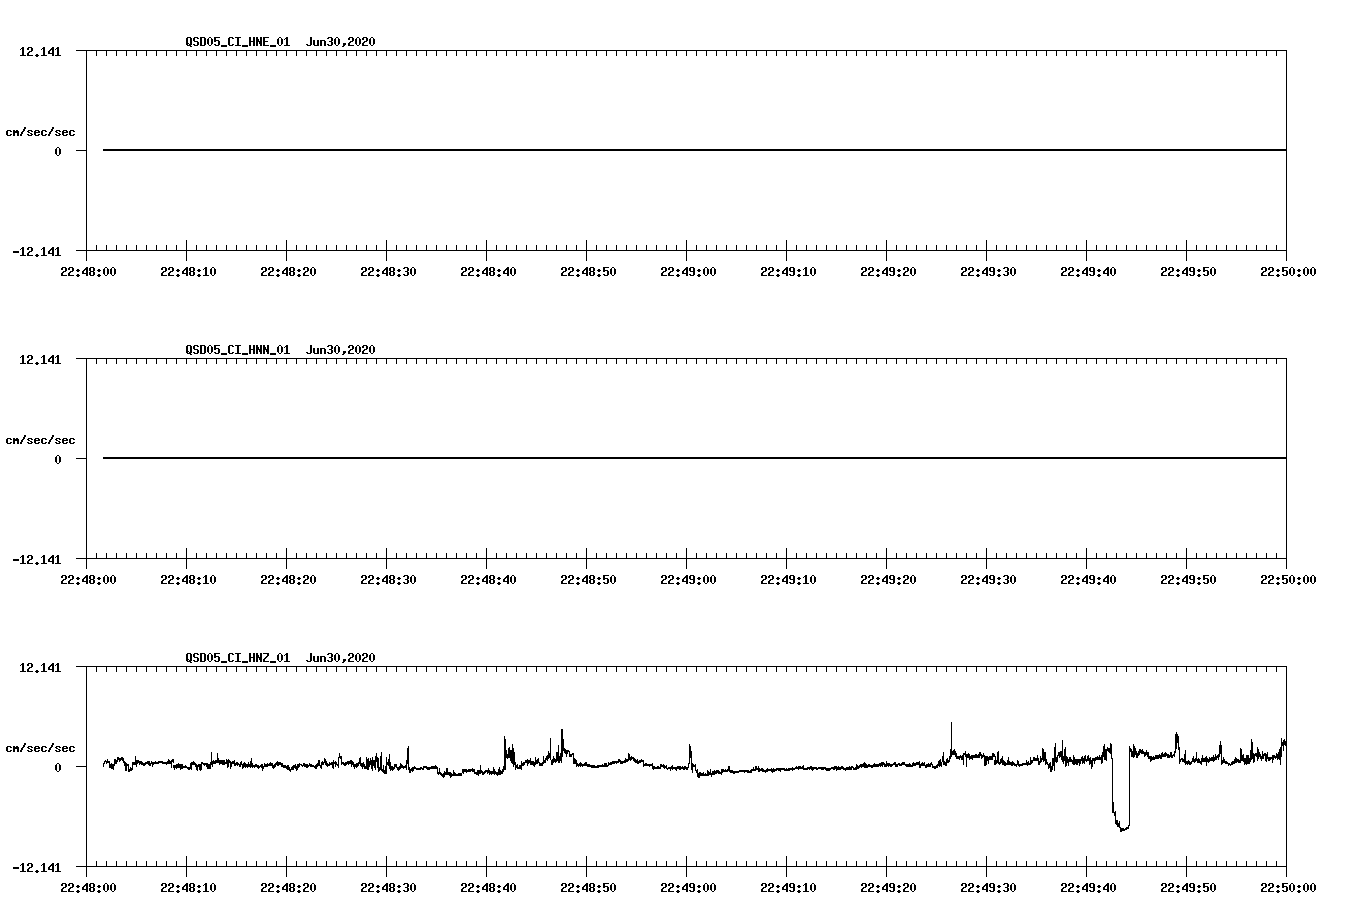Click the 12.141 upper limit of HNN chart
The height and width of the screenshot is (924, 1358).
click(x=40, y=359)
